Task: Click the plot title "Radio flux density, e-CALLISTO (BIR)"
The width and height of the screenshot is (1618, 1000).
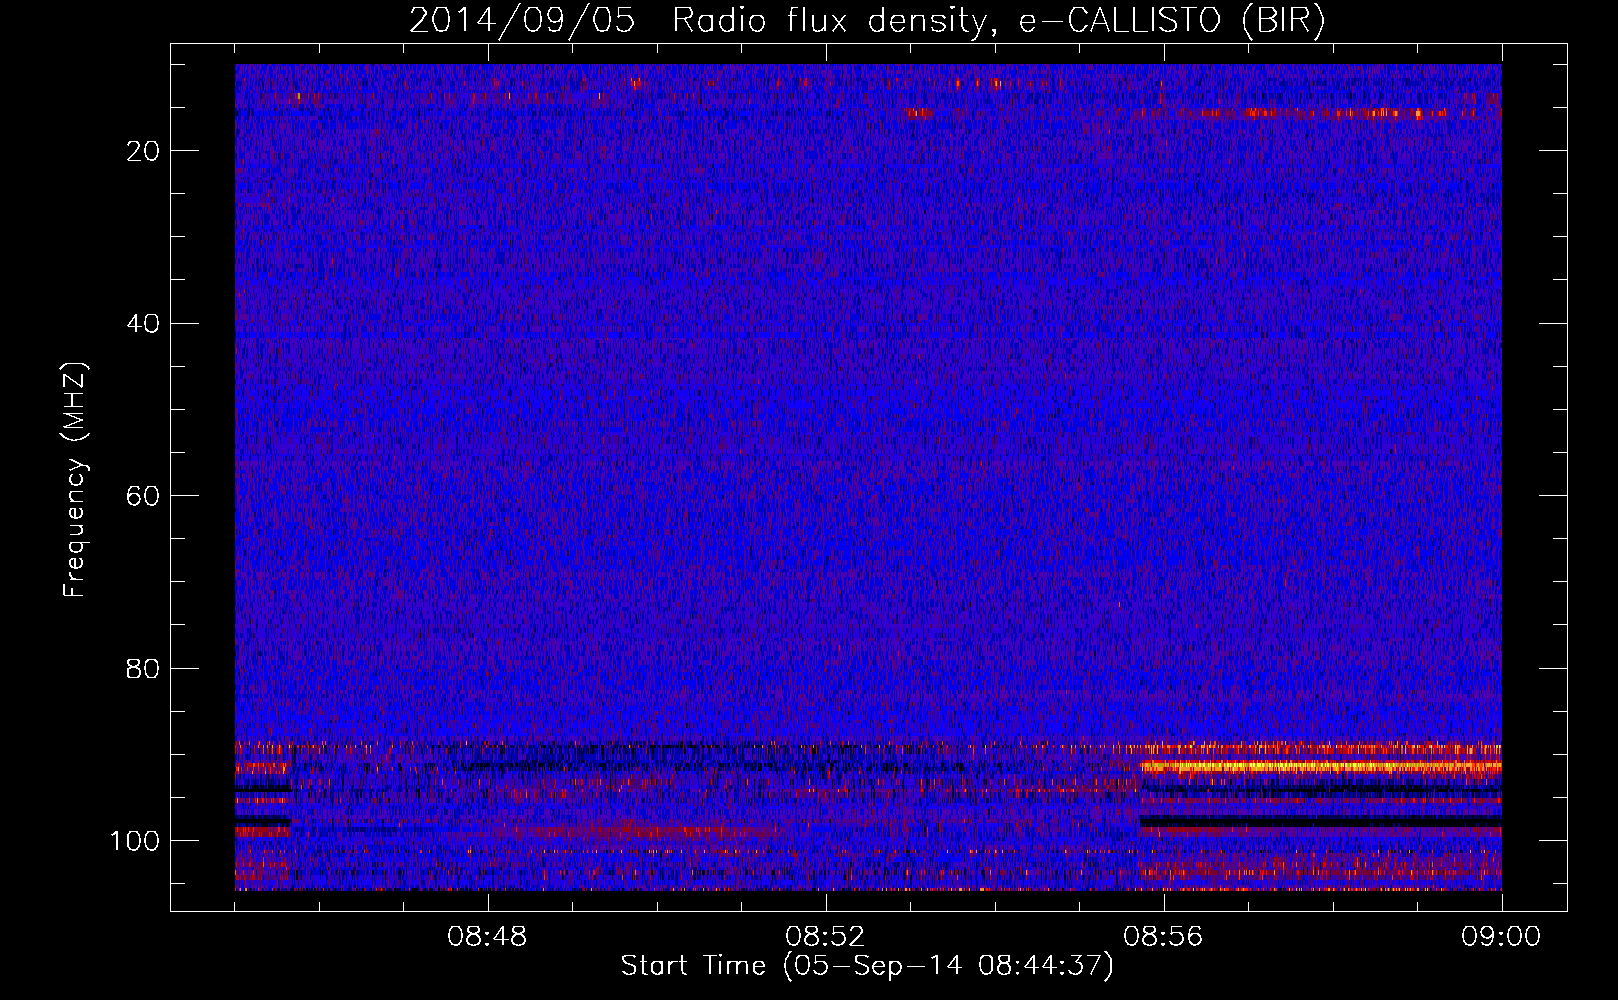Action: coord(998,21)
